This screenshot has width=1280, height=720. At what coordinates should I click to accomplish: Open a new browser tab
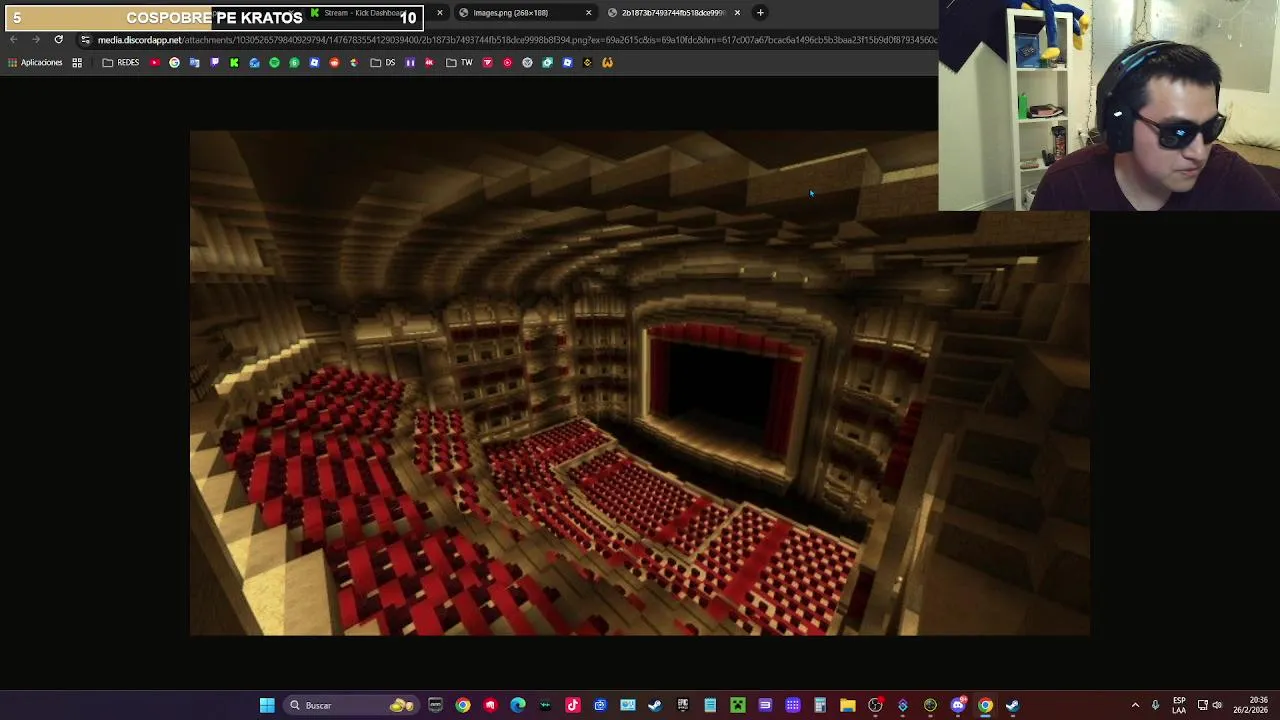(x=760, y=13)
